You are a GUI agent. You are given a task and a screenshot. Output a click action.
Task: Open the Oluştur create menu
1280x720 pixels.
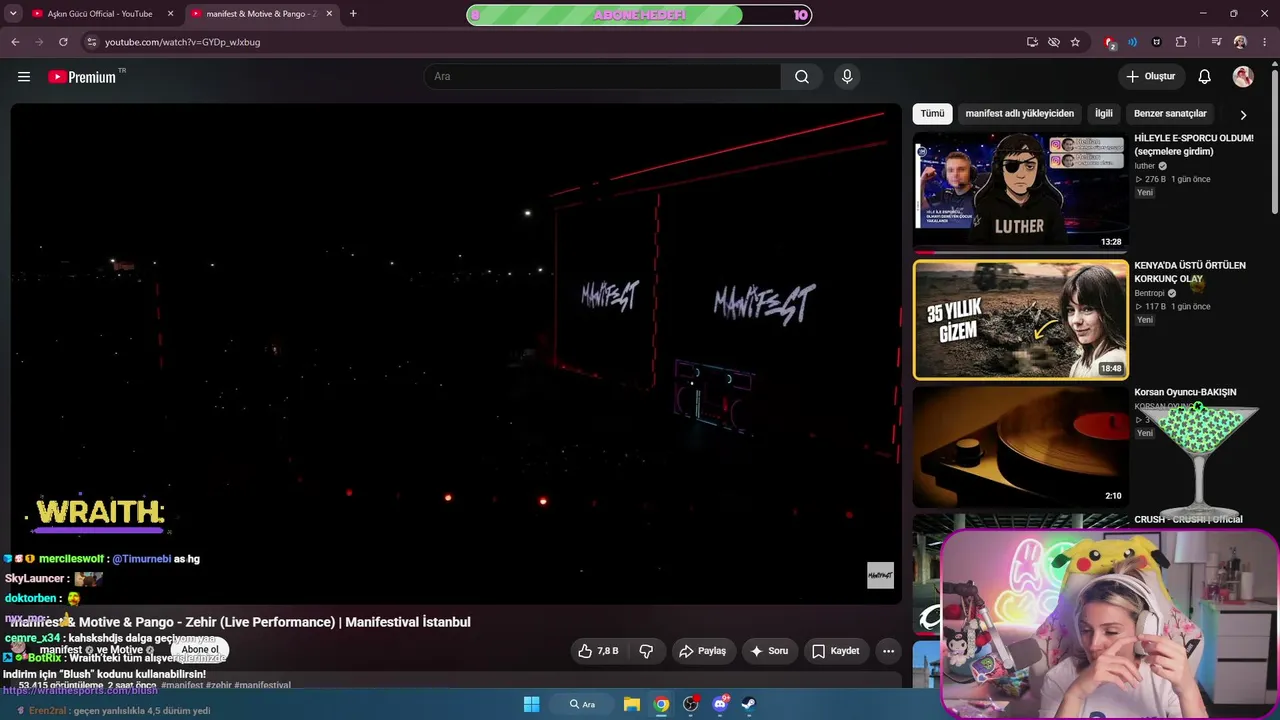pyautogui.click(x=1151, y=77)
